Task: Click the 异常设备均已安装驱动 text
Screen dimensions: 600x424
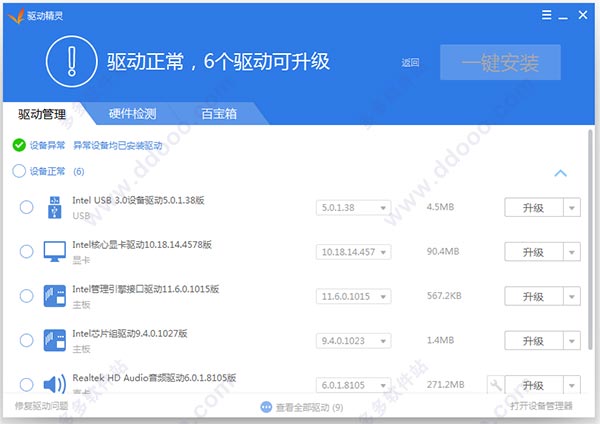Action: click(x=117, y=145)
